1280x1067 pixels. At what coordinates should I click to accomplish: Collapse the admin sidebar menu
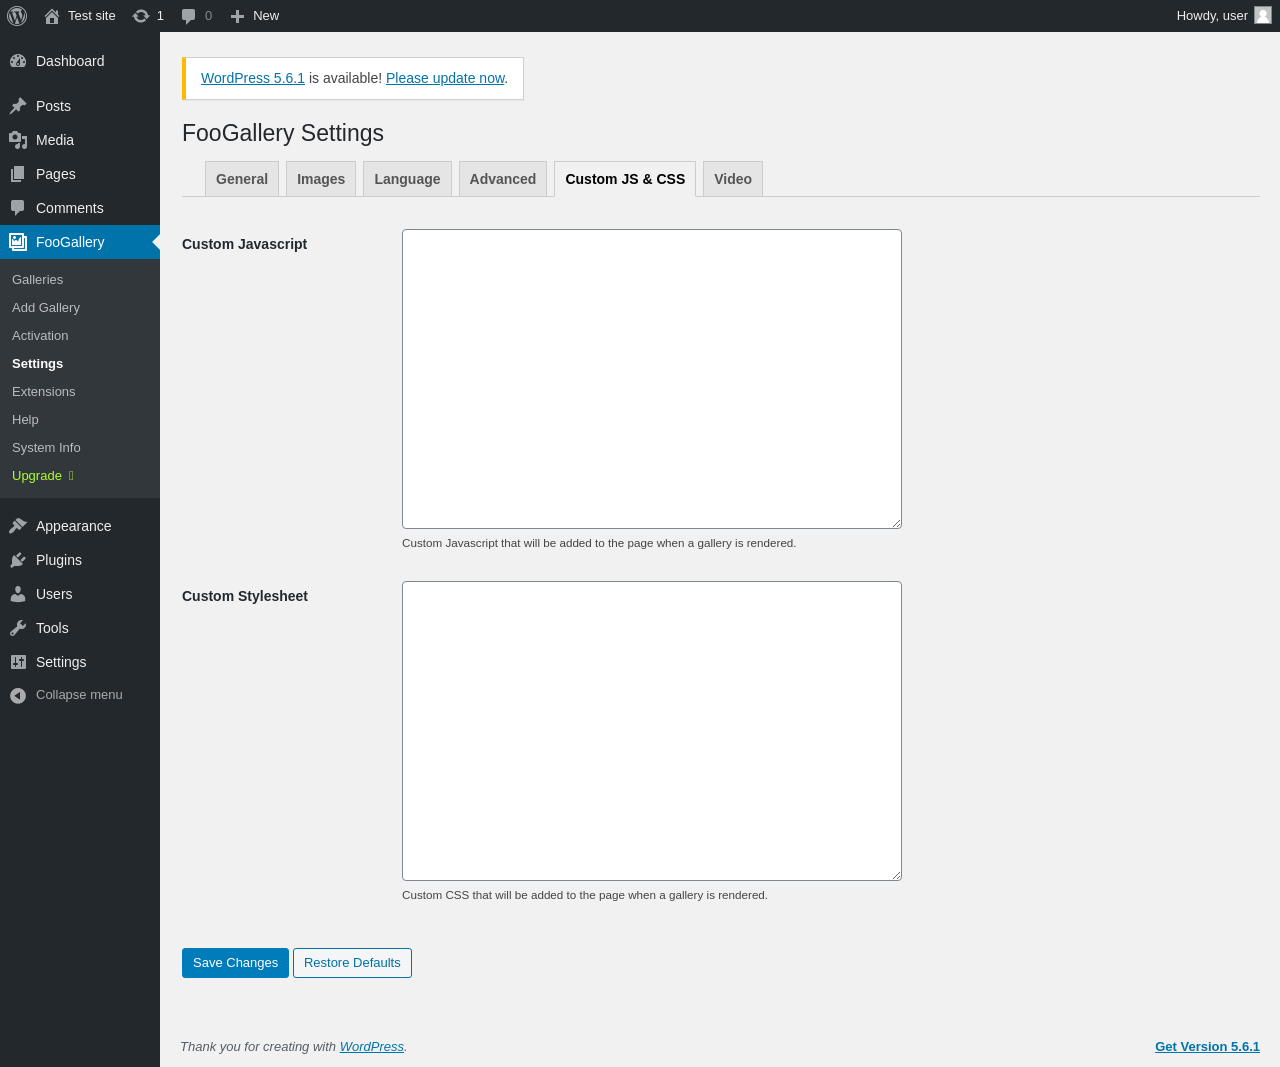(x=80, y=695)
